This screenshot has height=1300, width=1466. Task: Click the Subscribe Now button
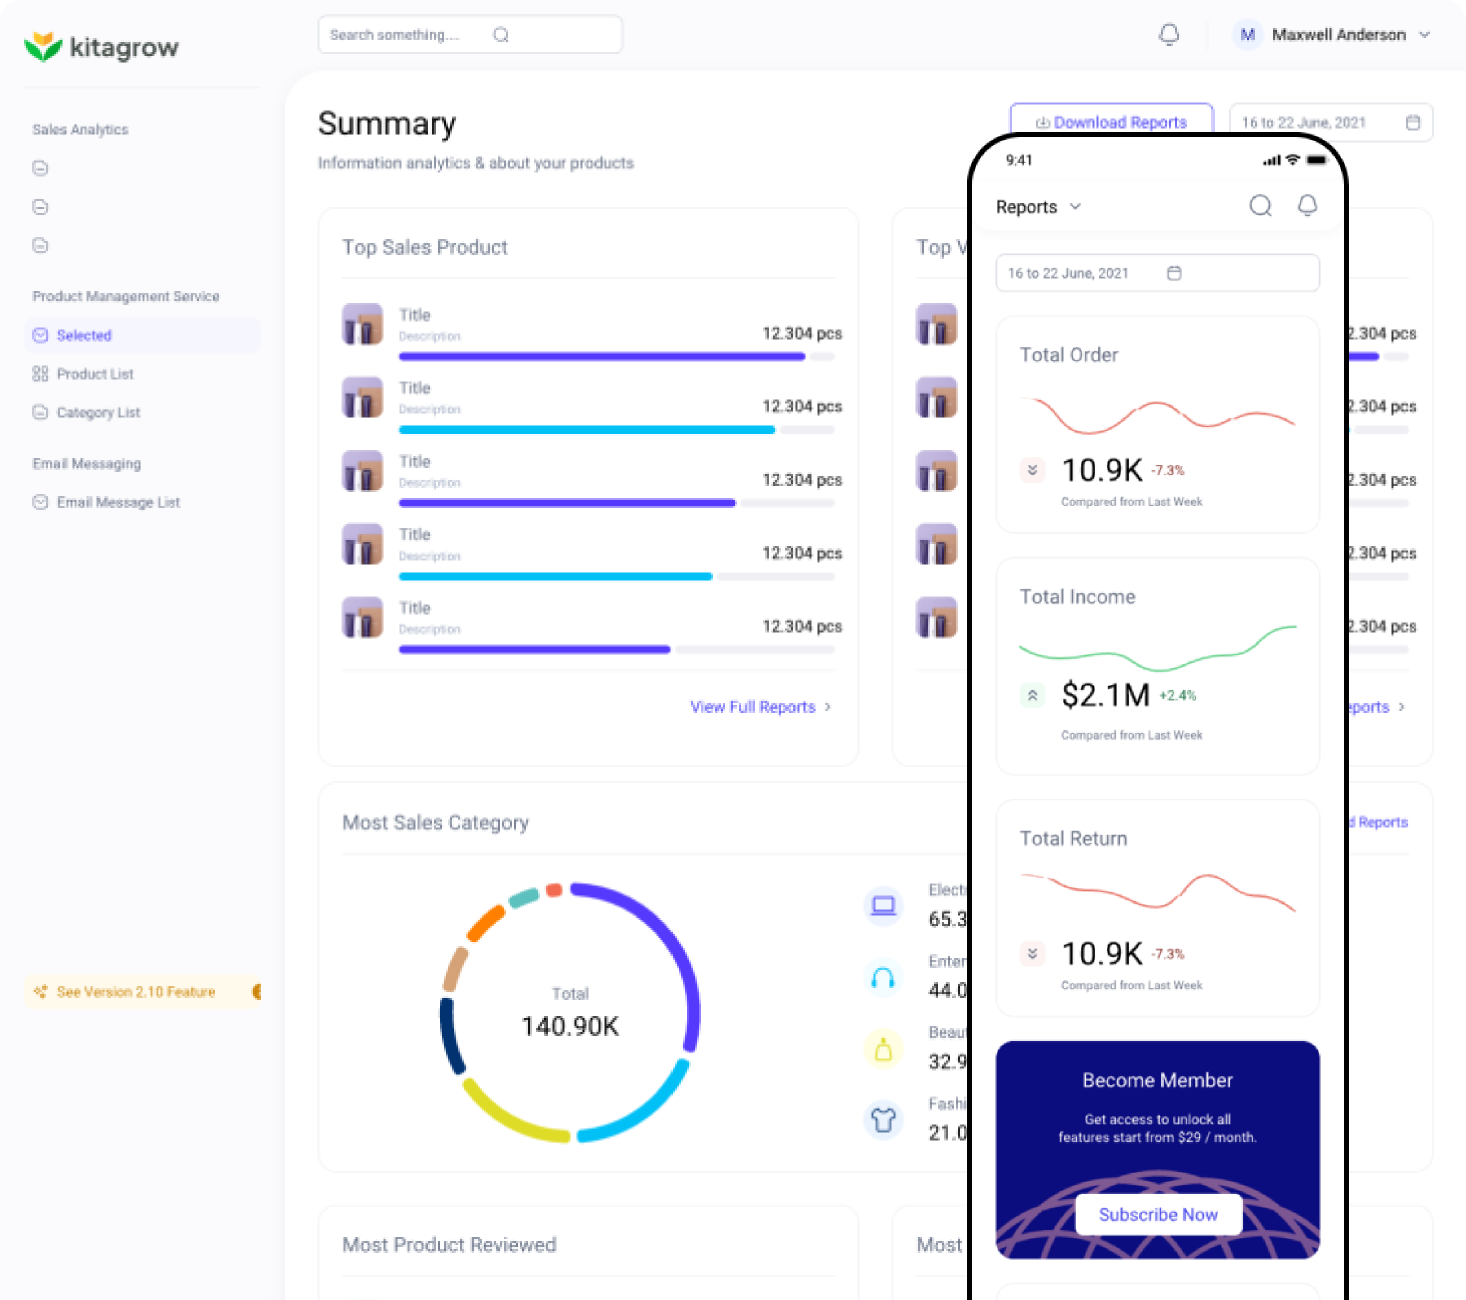(1158, 1215)
